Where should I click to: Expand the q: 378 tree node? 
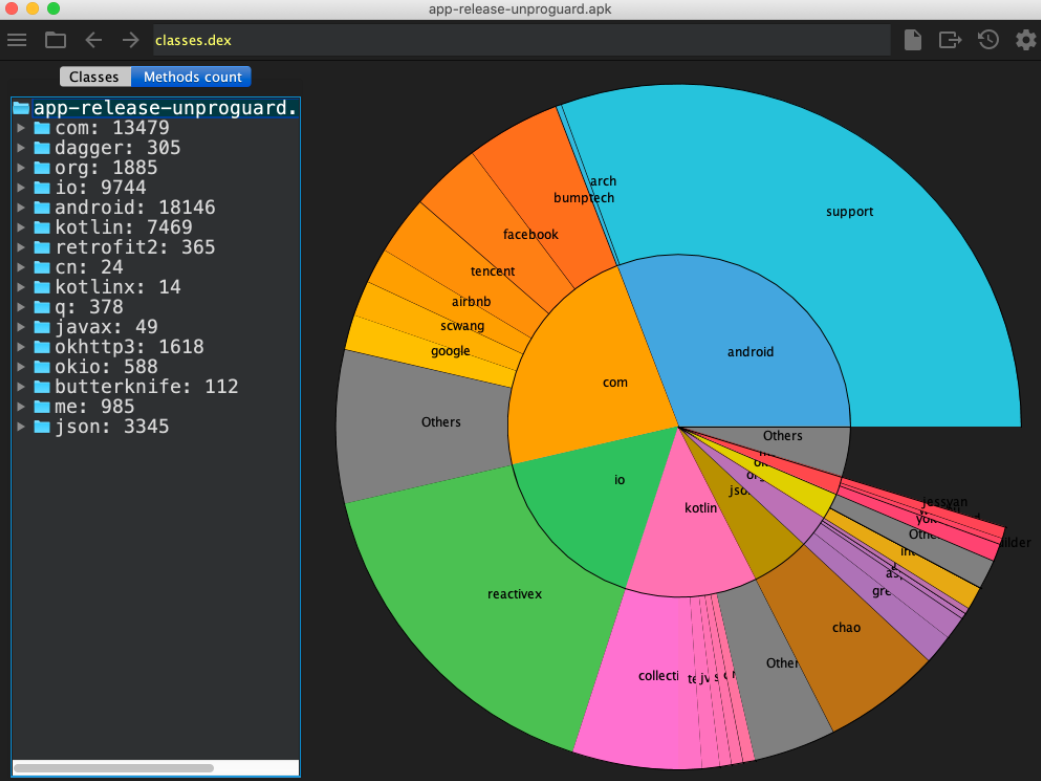[x=21, y=307]
